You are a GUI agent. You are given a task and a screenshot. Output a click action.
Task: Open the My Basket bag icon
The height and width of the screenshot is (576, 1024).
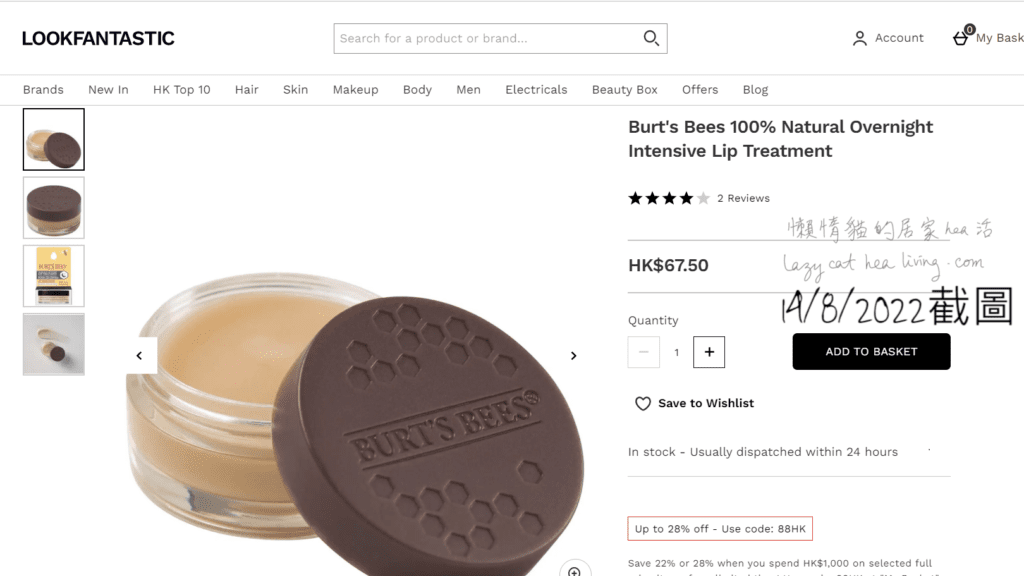point(961,38)
